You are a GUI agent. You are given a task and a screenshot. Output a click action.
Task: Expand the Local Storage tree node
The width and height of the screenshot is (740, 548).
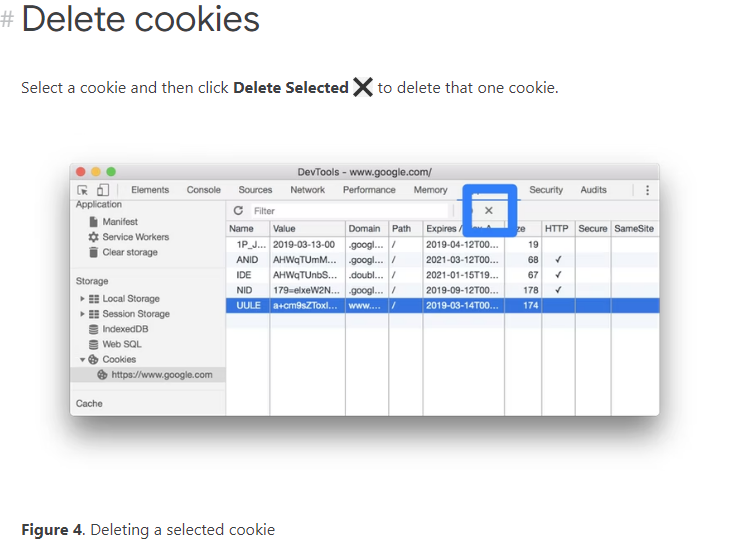point(82,299)
